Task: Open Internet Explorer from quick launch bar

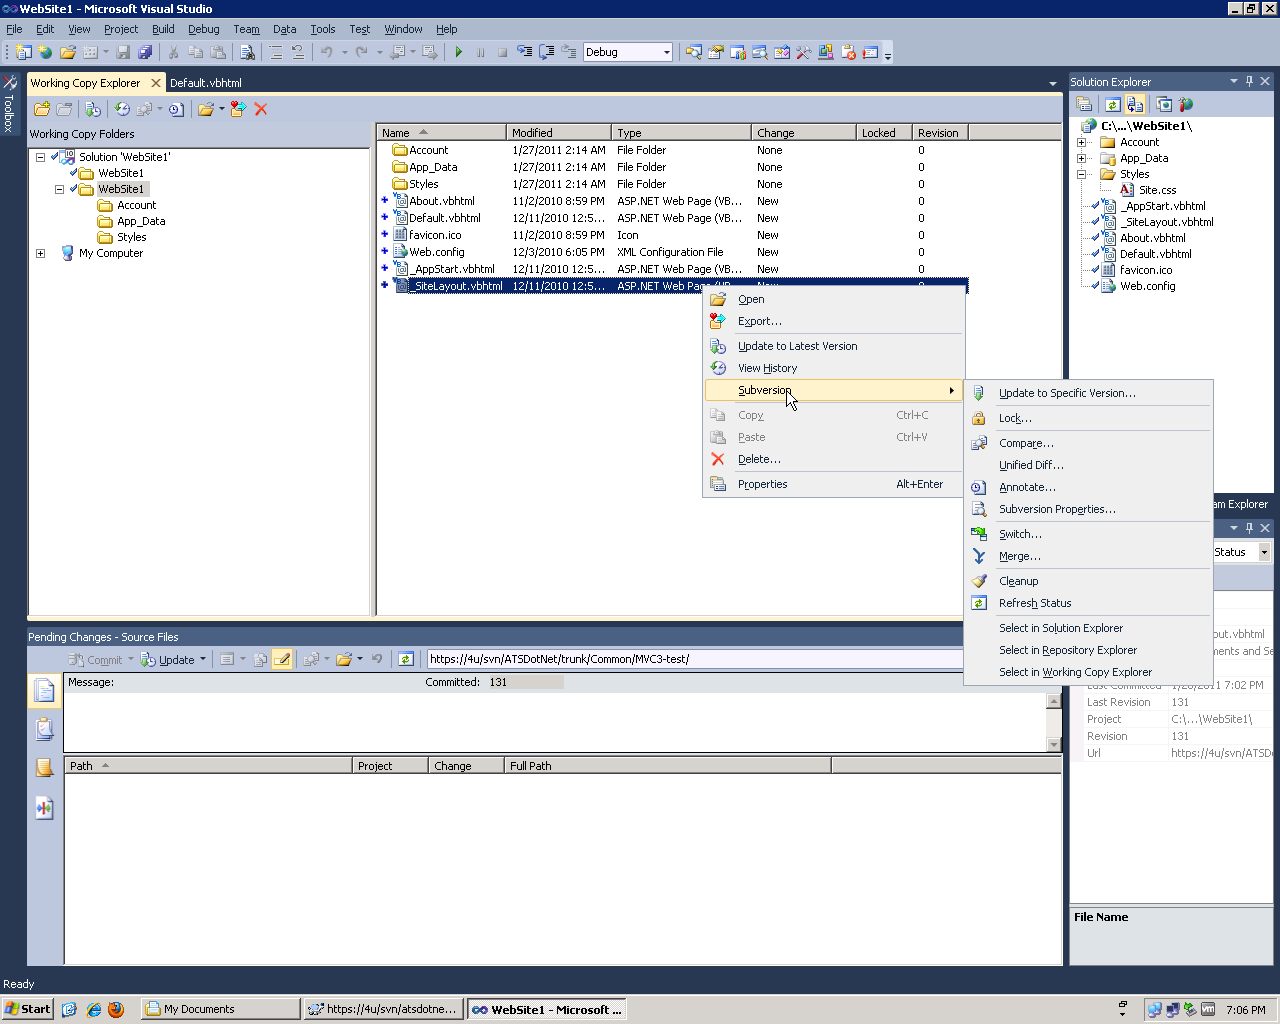Action: [x=93, y=1009]
